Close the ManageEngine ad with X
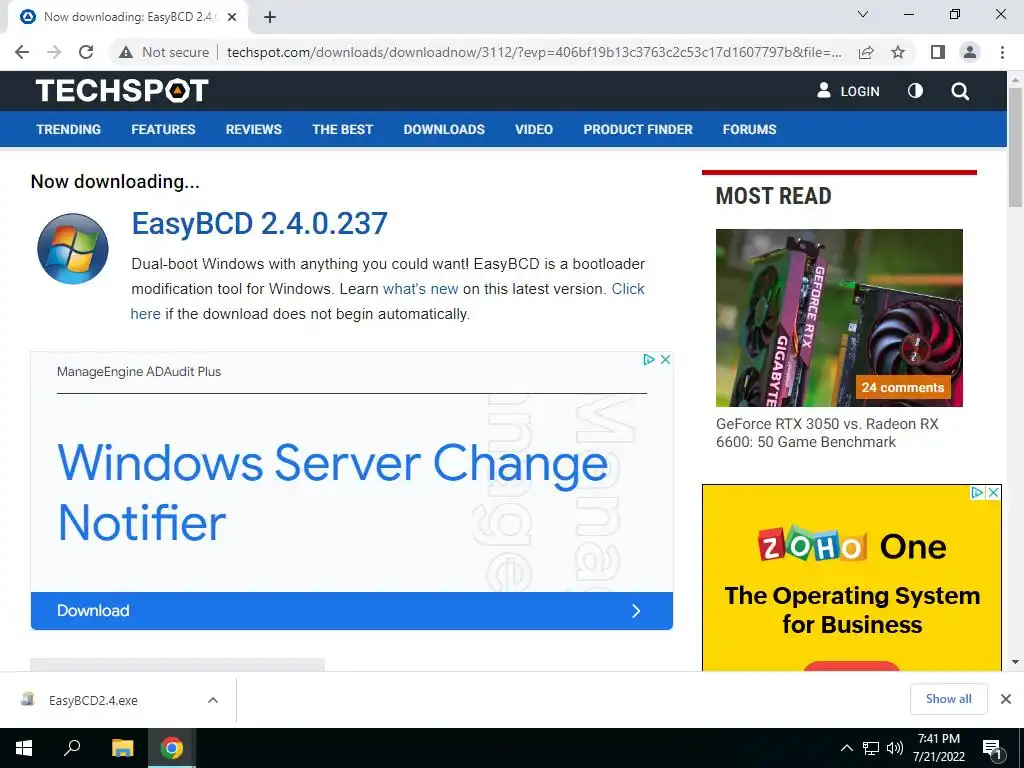Screen dimensions: 1024x768 pos(665,359)
